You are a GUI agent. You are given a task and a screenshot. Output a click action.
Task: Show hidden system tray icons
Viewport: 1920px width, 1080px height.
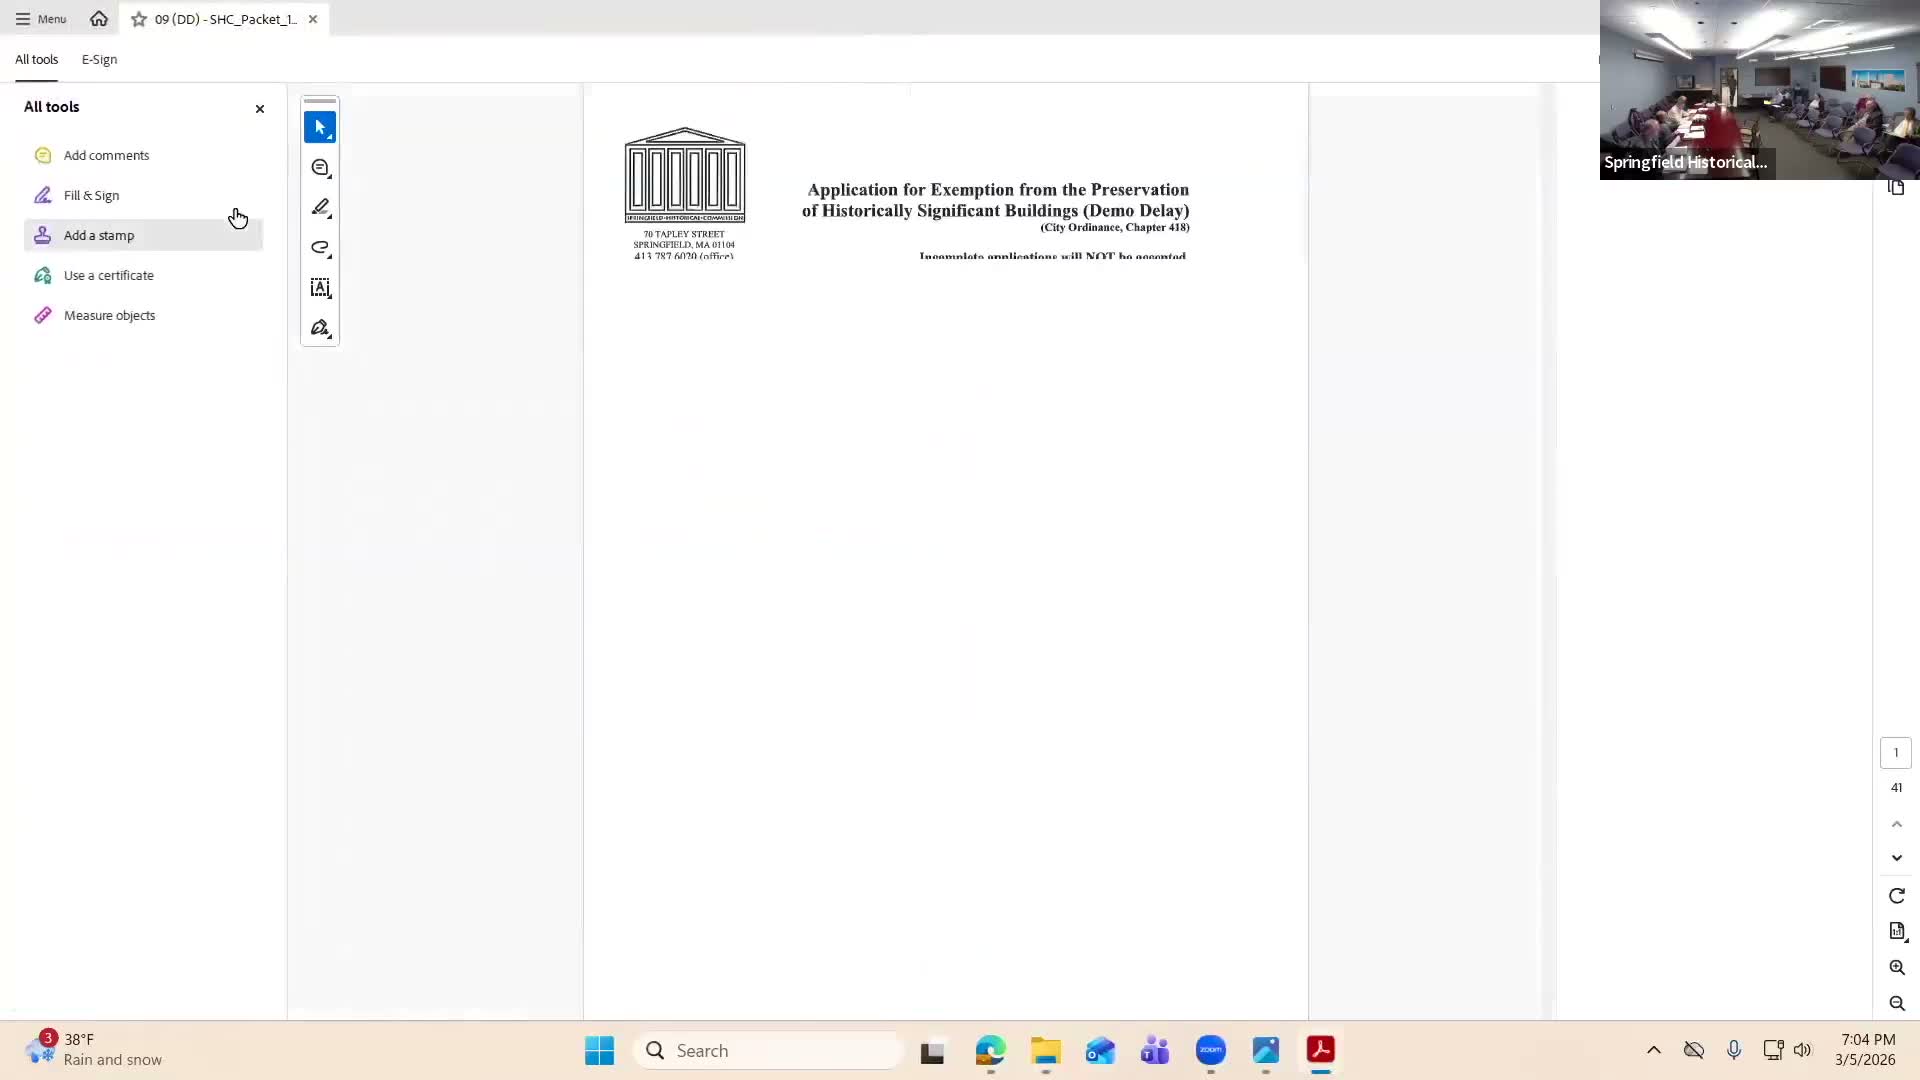click(1653, 1050)
